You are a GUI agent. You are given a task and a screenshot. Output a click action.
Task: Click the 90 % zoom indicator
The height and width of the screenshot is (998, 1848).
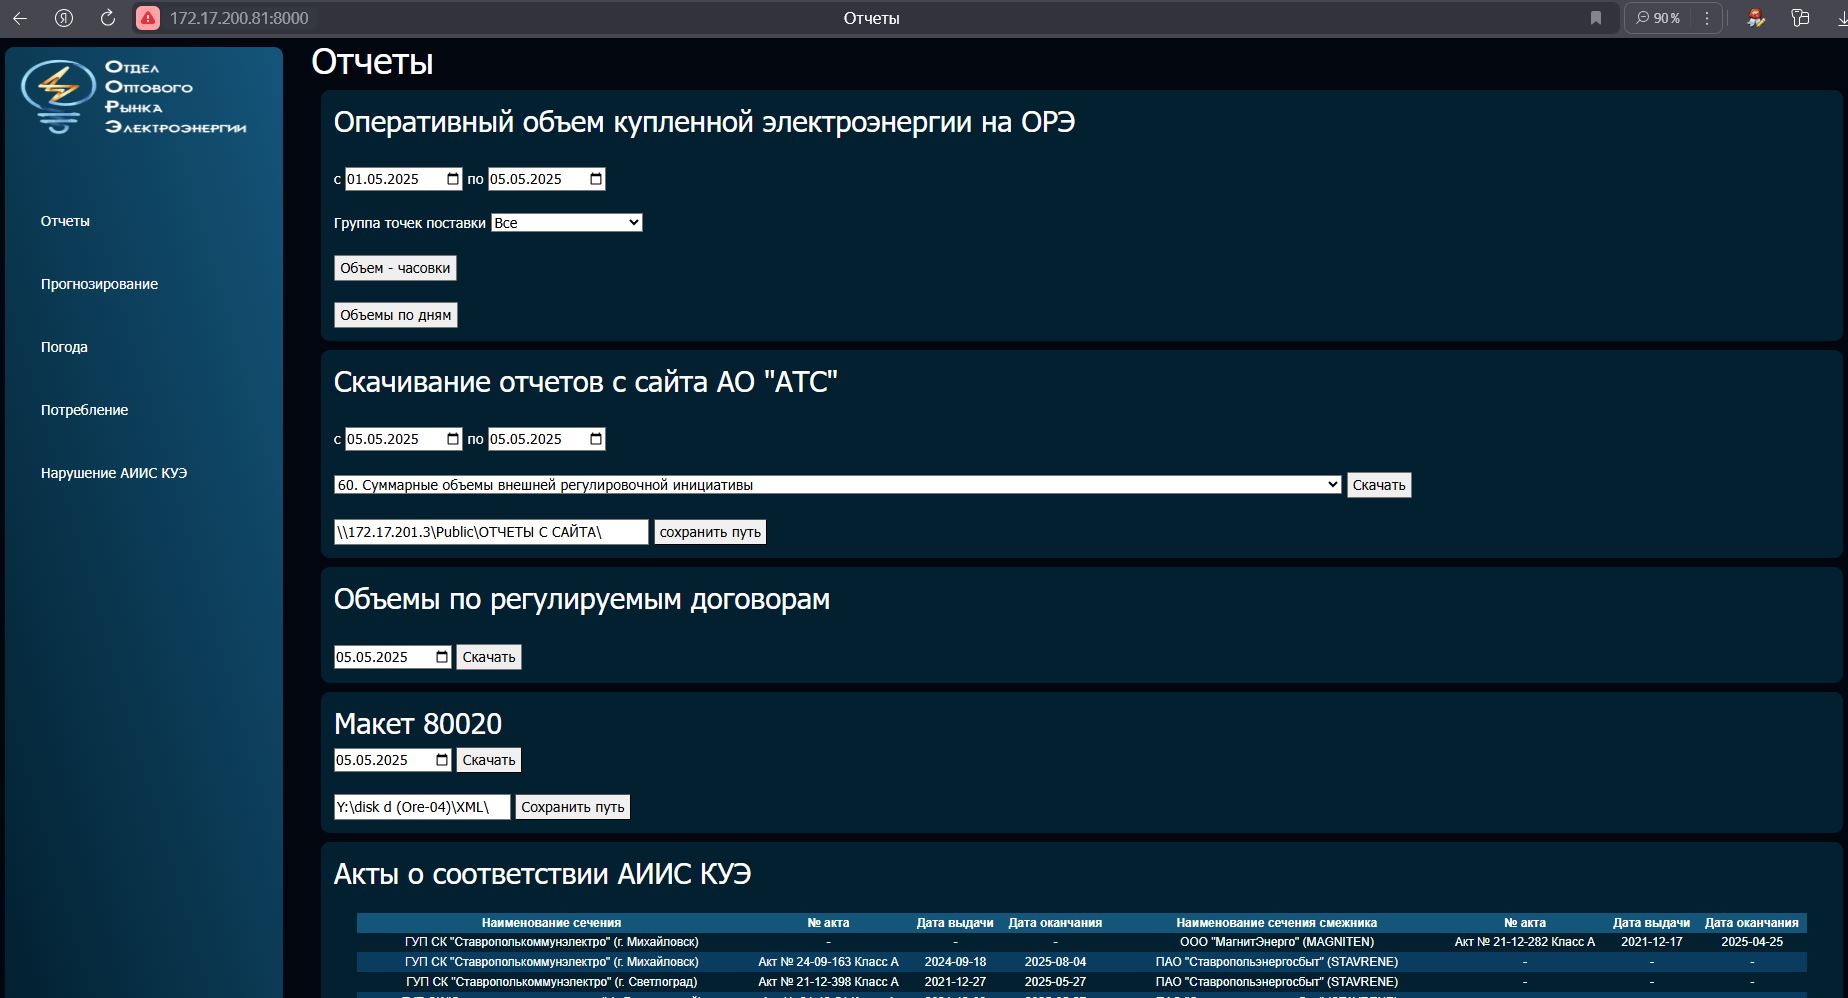click(x=1658, y=18)
